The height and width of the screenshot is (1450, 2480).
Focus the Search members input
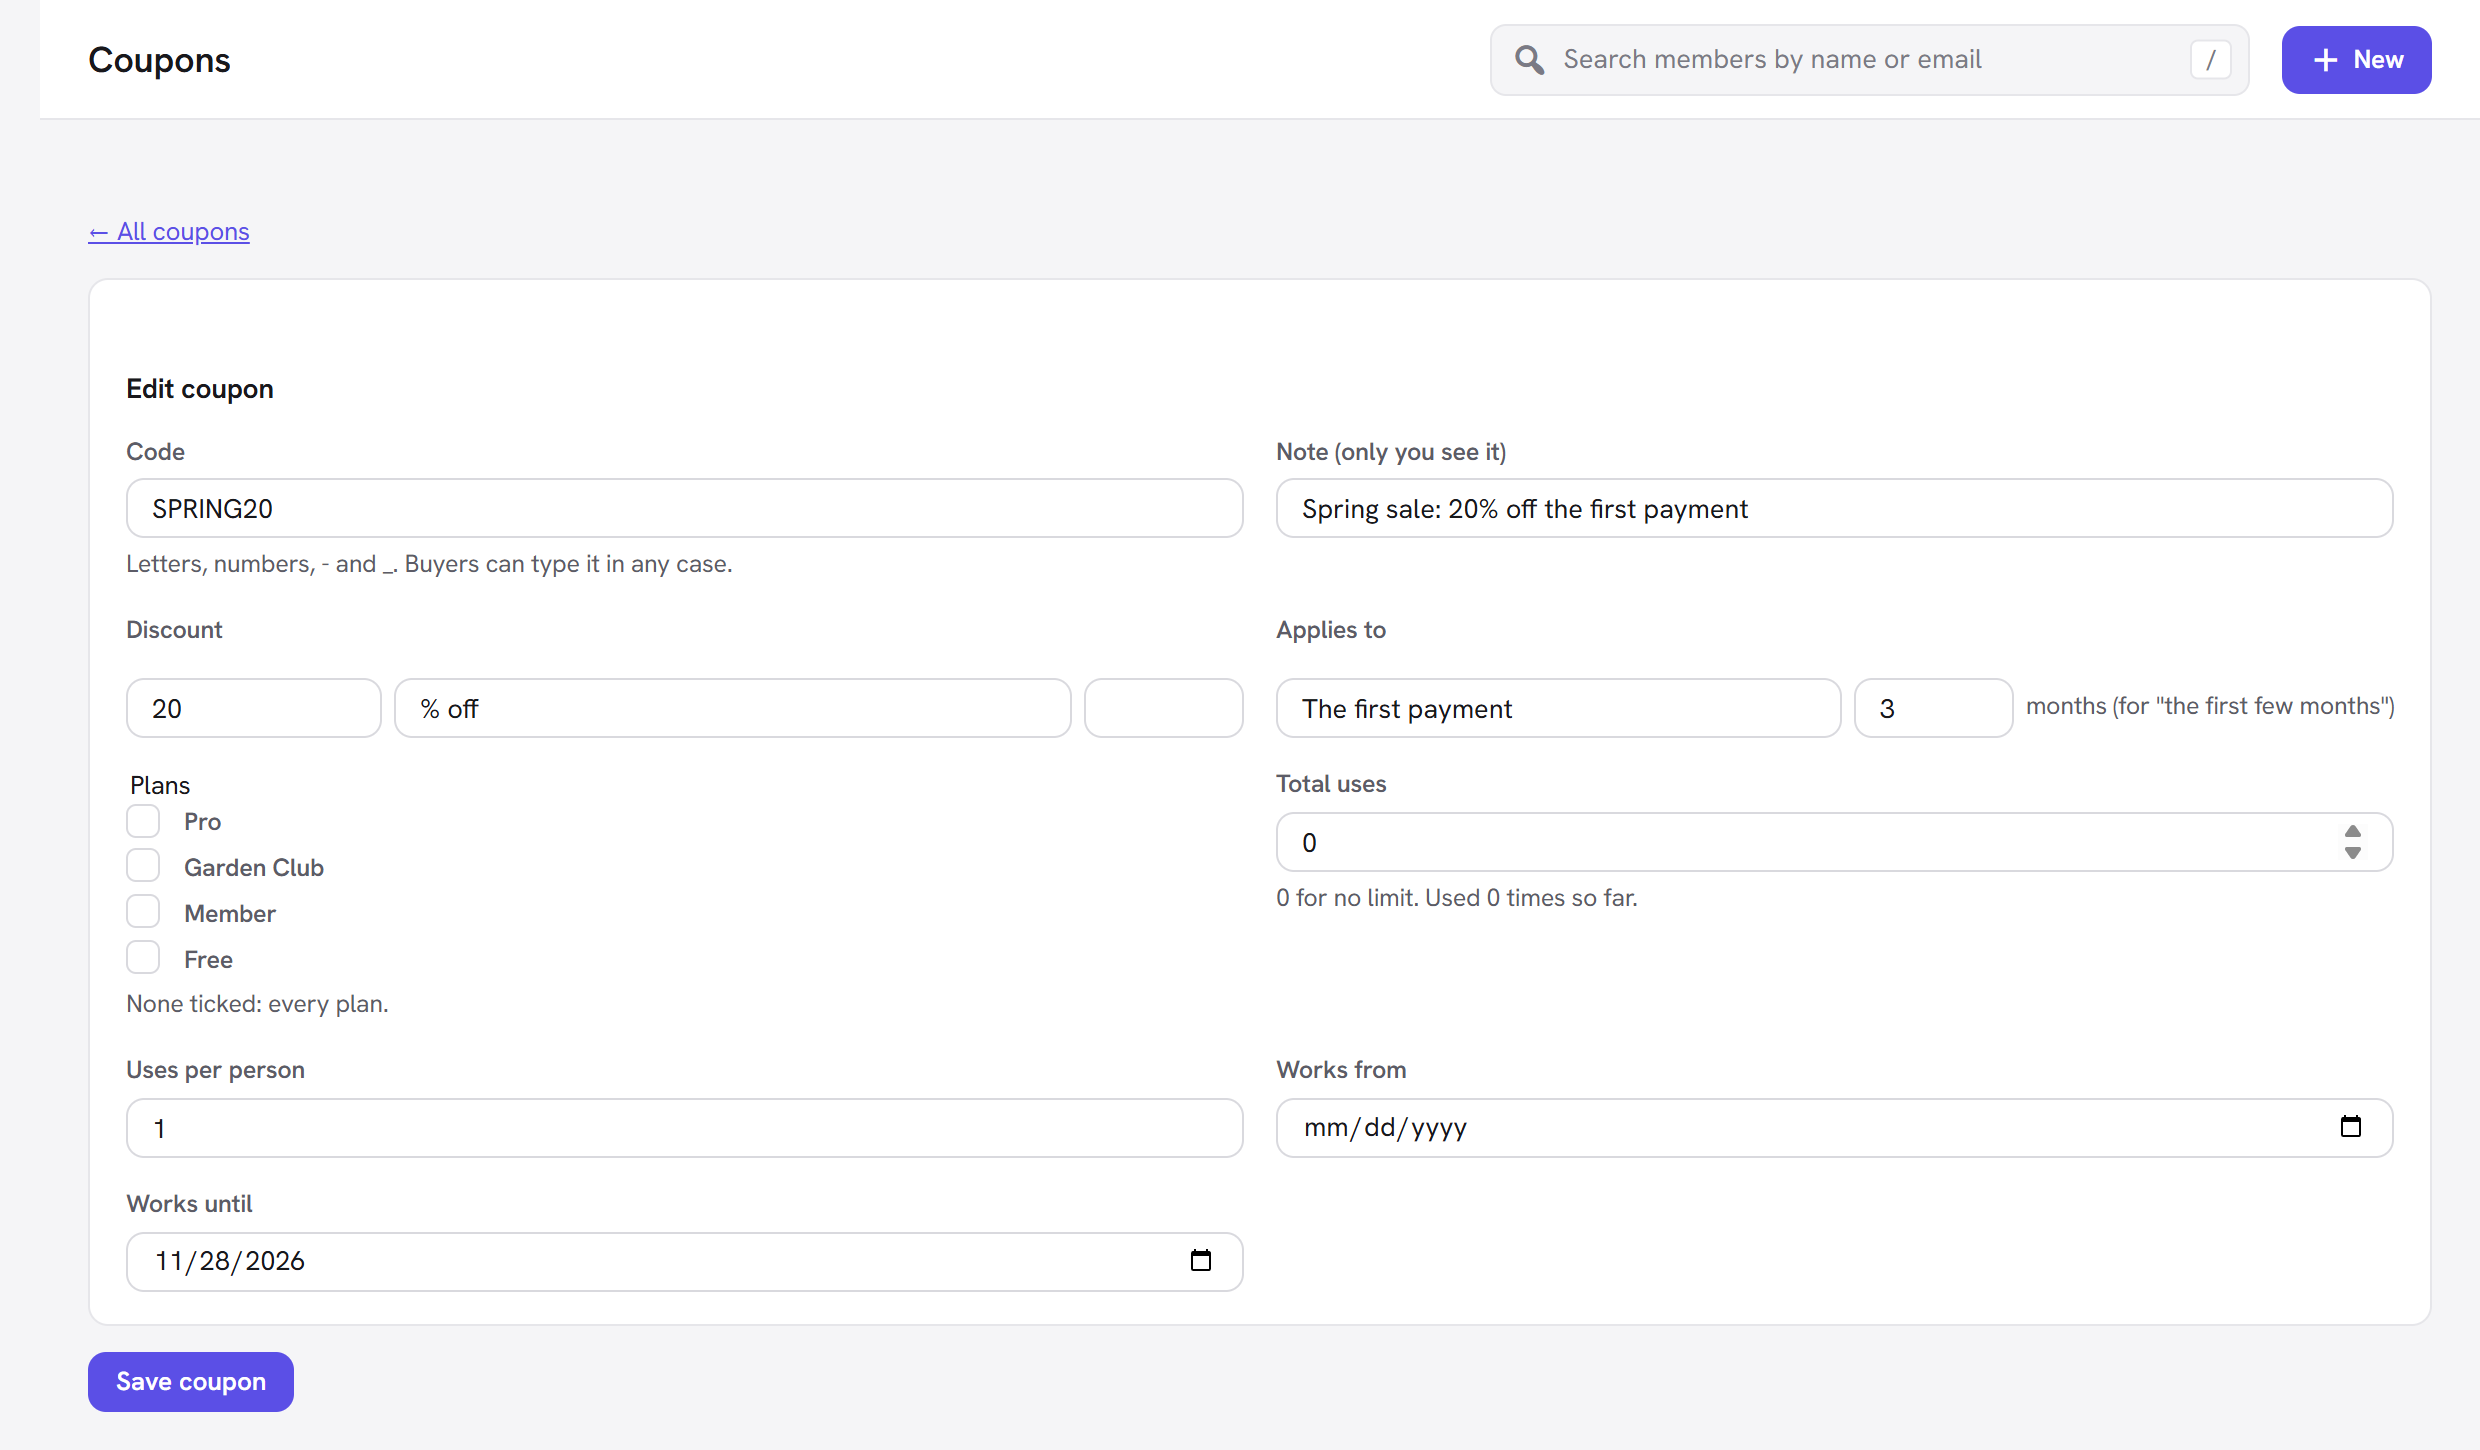pyautogui.click(x=1868, y=60)
